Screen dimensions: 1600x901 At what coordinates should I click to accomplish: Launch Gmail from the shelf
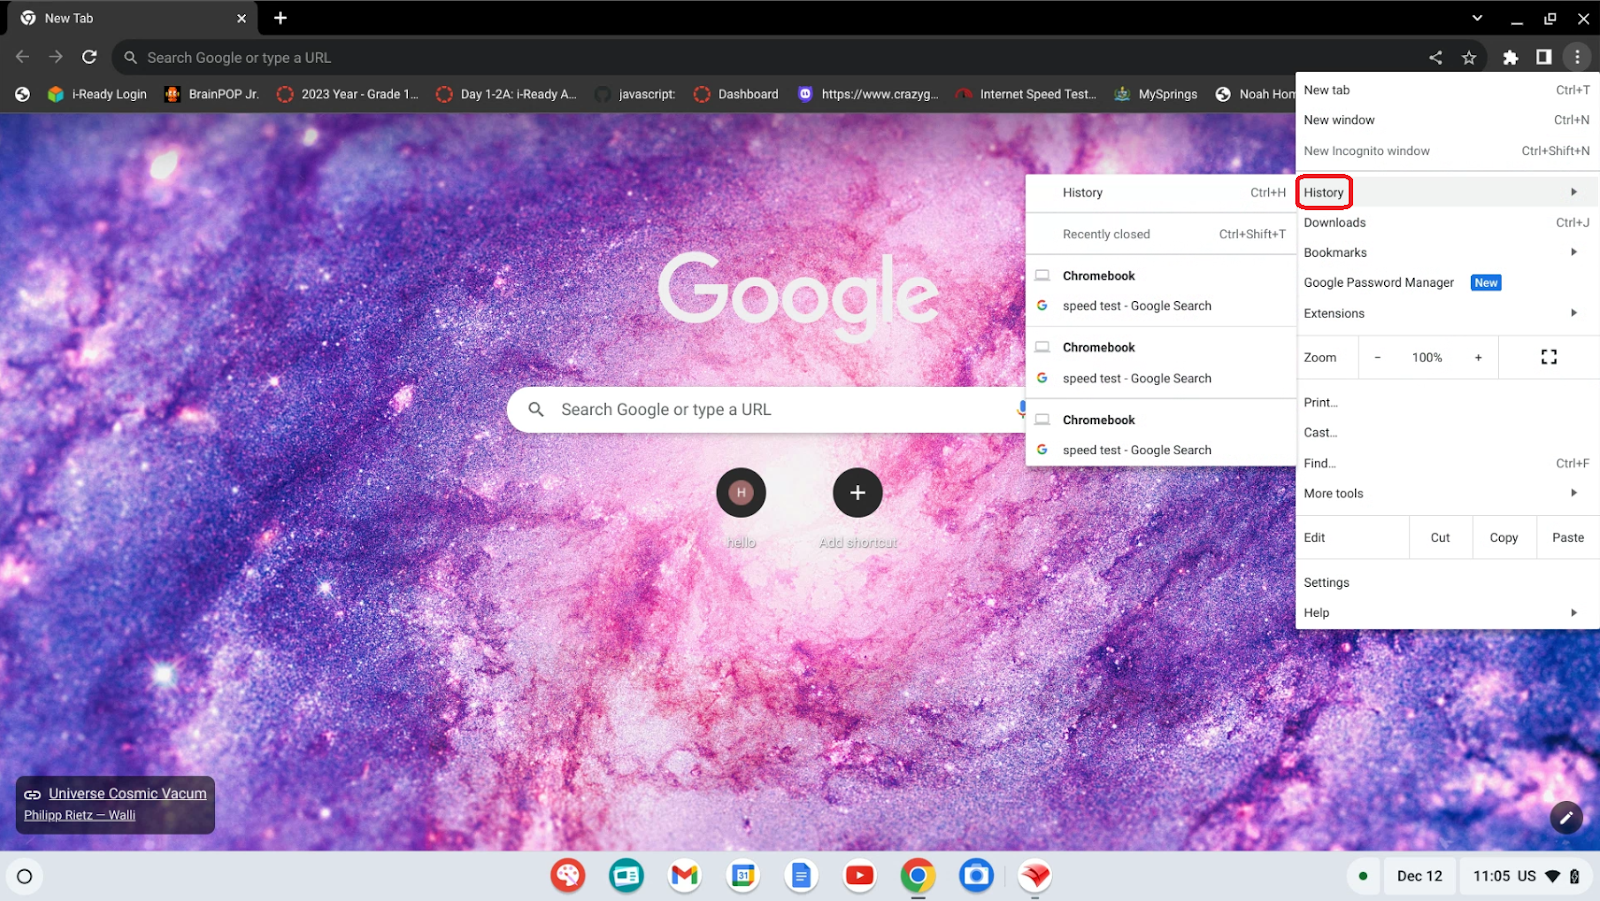pos(684,876)
